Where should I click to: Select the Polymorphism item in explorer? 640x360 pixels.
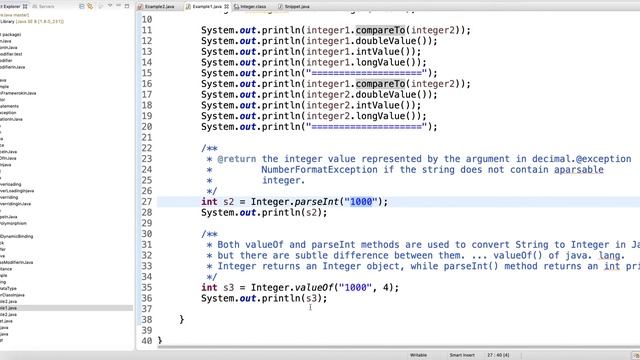click(13, 223)
